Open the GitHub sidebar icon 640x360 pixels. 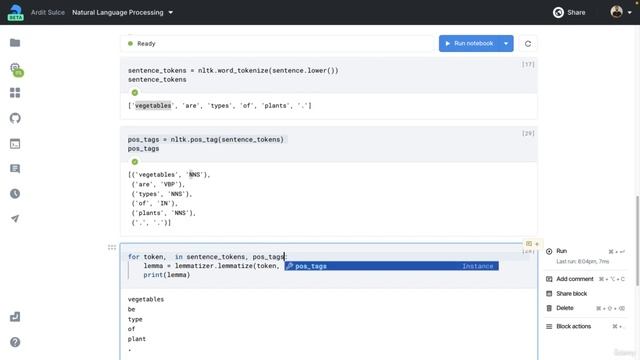15,118
